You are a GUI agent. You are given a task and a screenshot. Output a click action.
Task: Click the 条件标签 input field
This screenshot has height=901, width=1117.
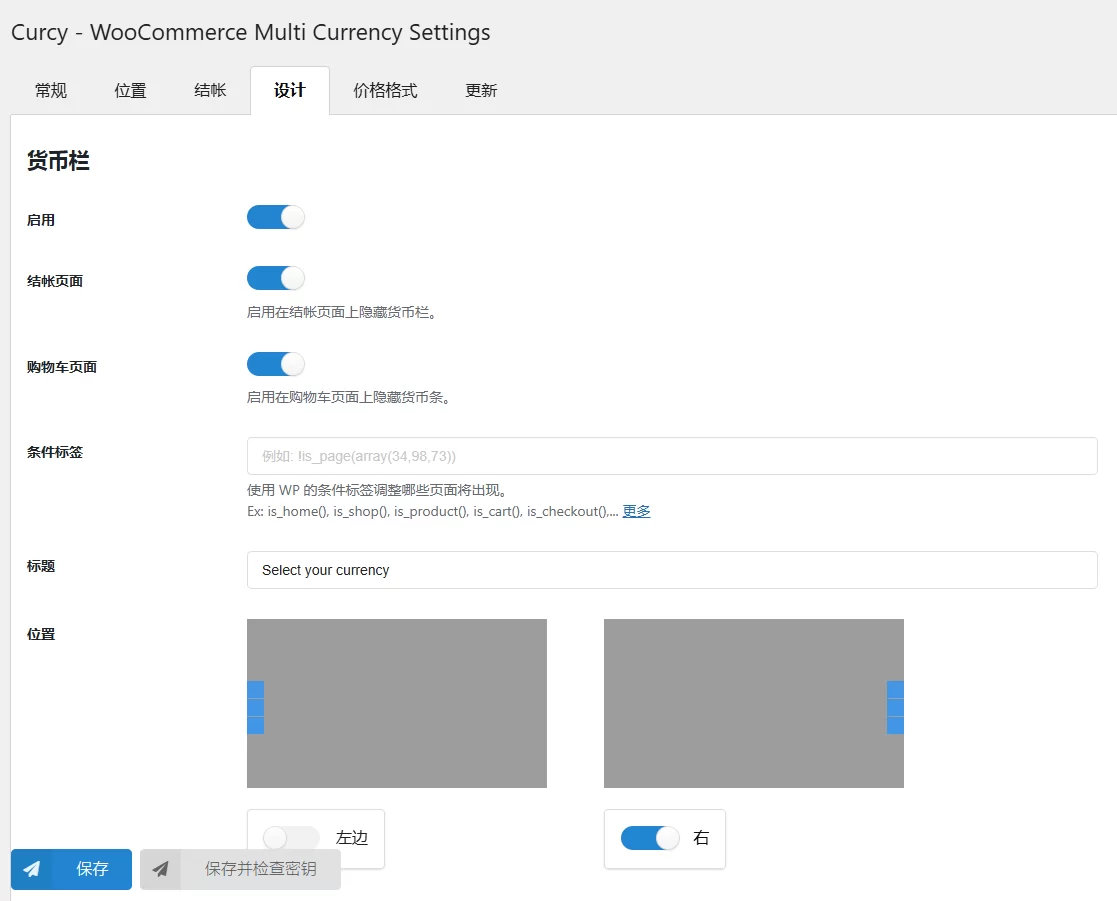pos(672,456)
